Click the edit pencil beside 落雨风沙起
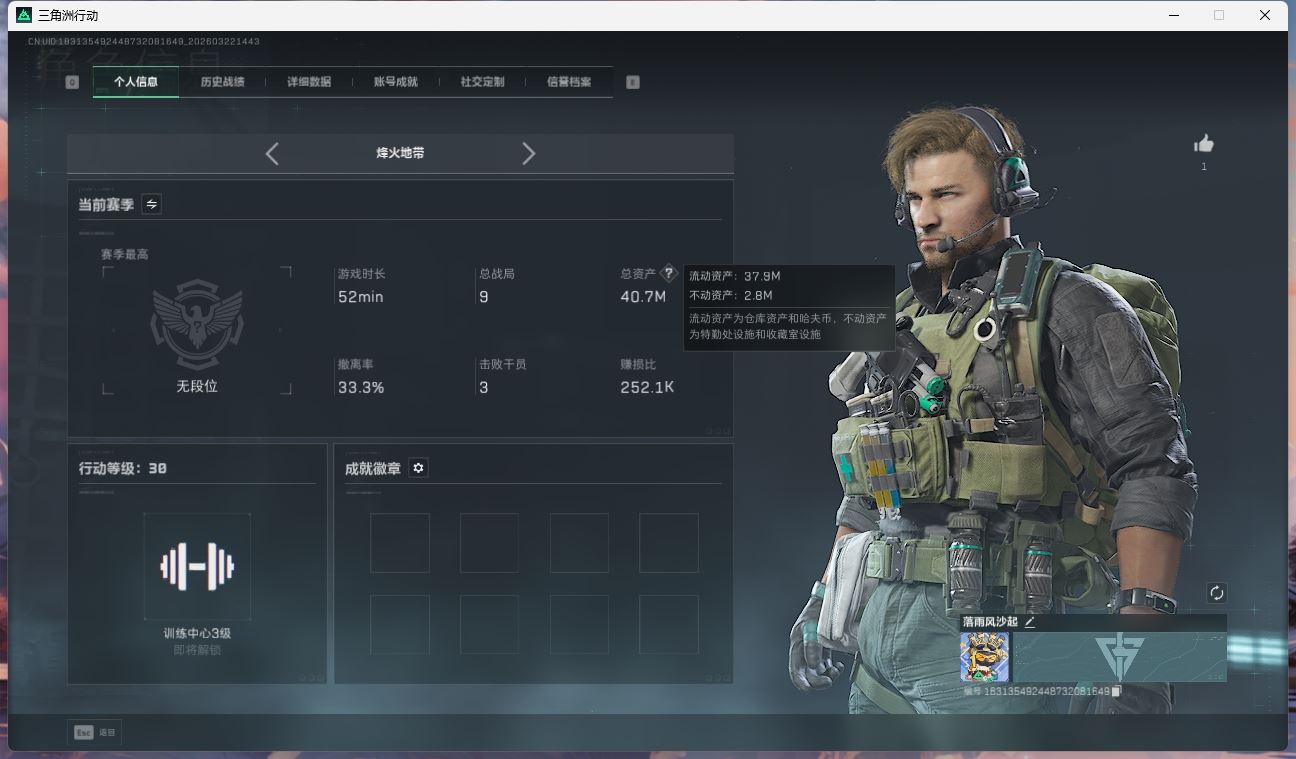 [1029, 622]
